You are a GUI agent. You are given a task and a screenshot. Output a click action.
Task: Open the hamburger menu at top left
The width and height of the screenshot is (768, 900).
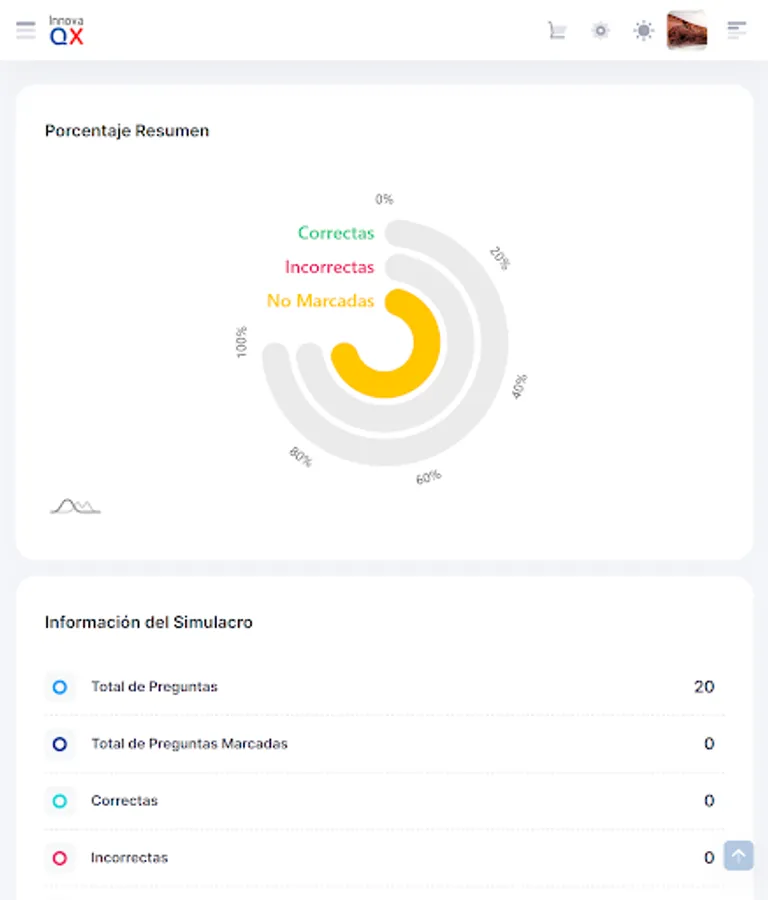pyautogui.click(x=26, y=30)
